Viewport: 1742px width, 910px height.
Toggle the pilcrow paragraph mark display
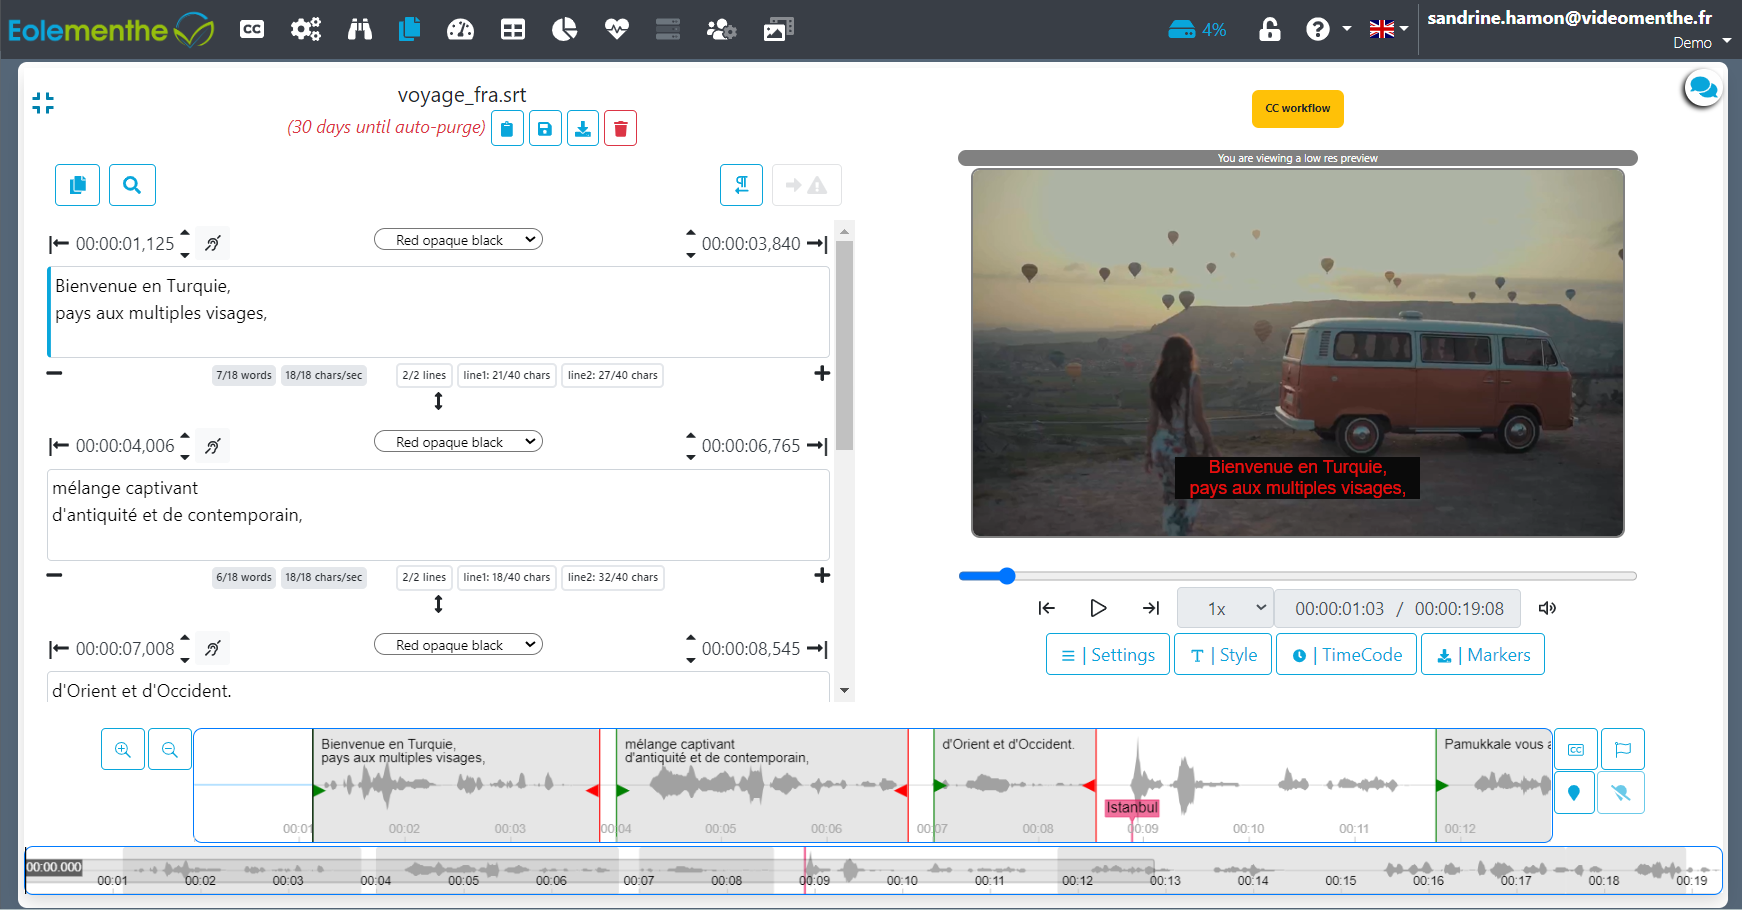click(x=741, y=184)
